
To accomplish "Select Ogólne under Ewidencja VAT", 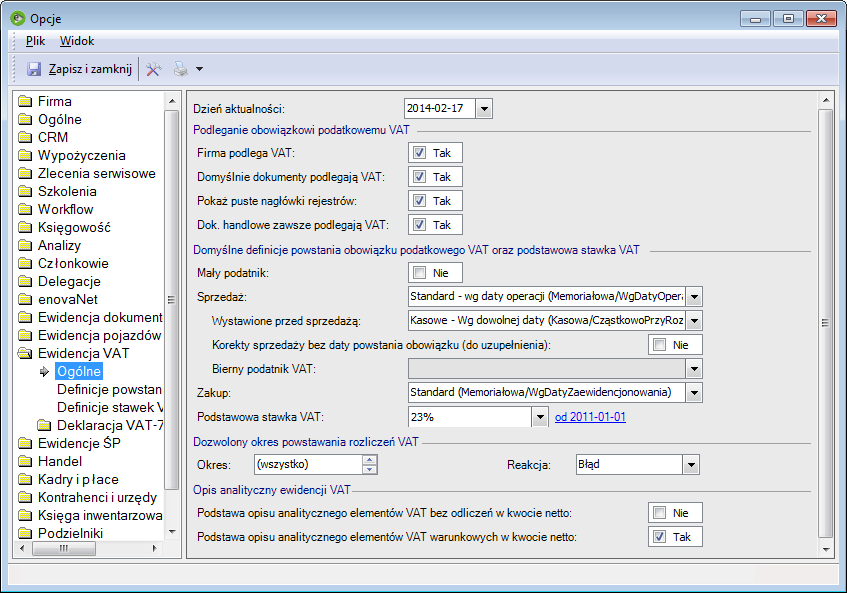I will click(79, 372).
